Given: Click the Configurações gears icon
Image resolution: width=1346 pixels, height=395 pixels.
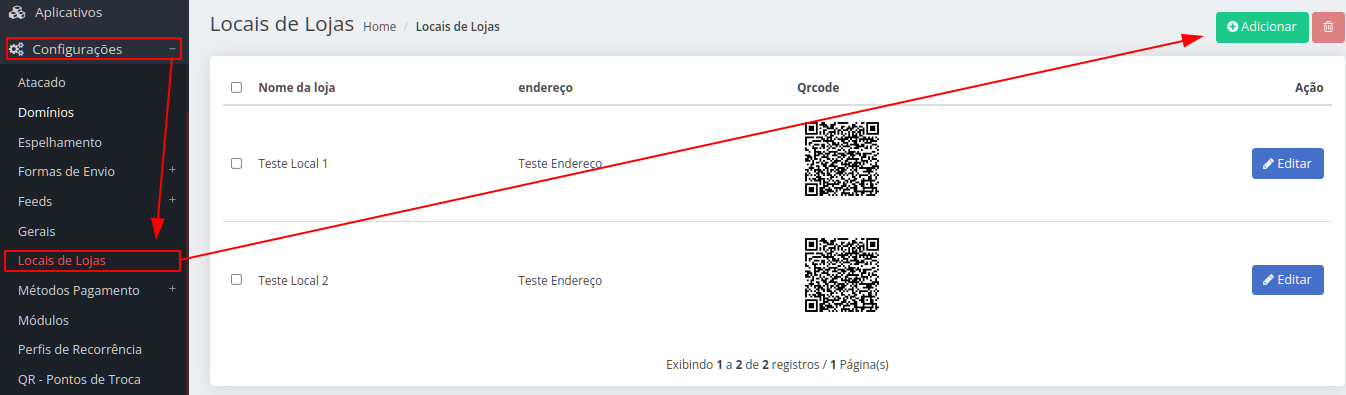Looking at the screenshot, I should pos(16,49).
